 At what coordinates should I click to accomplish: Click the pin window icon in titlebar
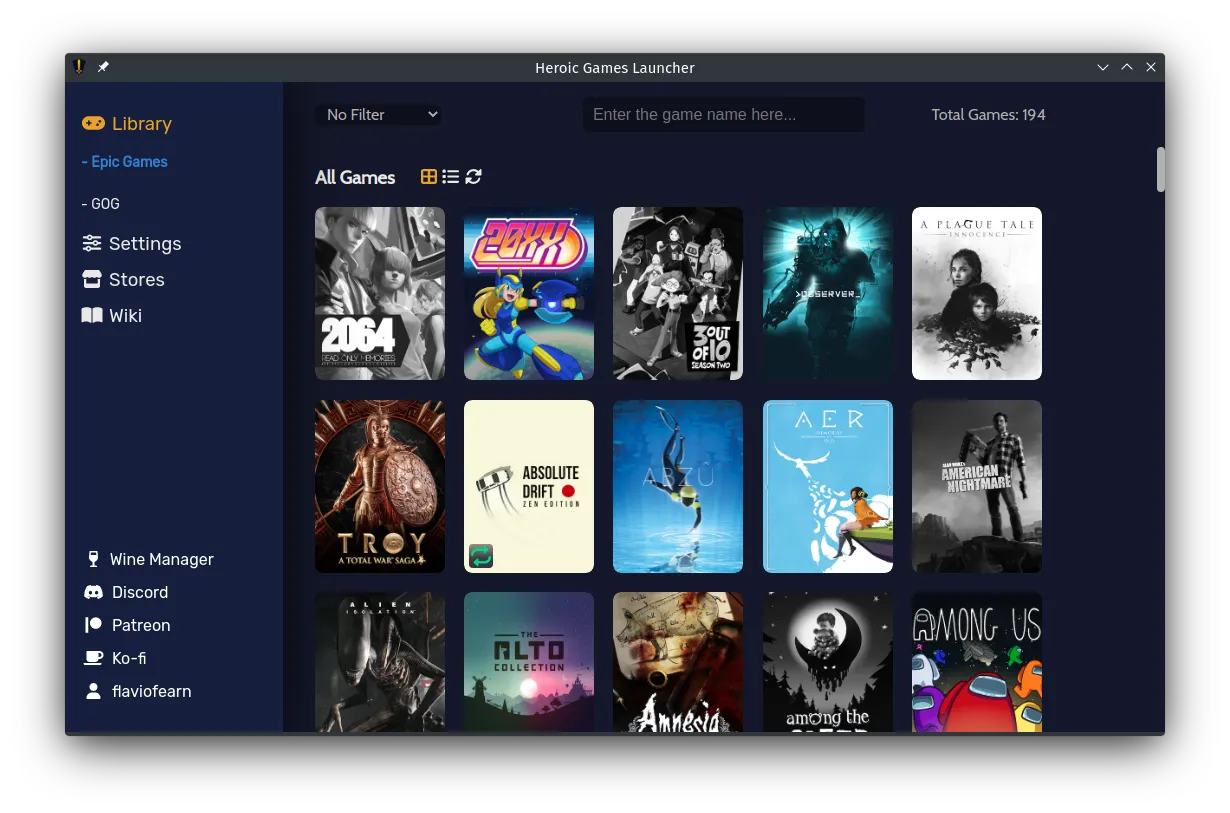(103, 67)
